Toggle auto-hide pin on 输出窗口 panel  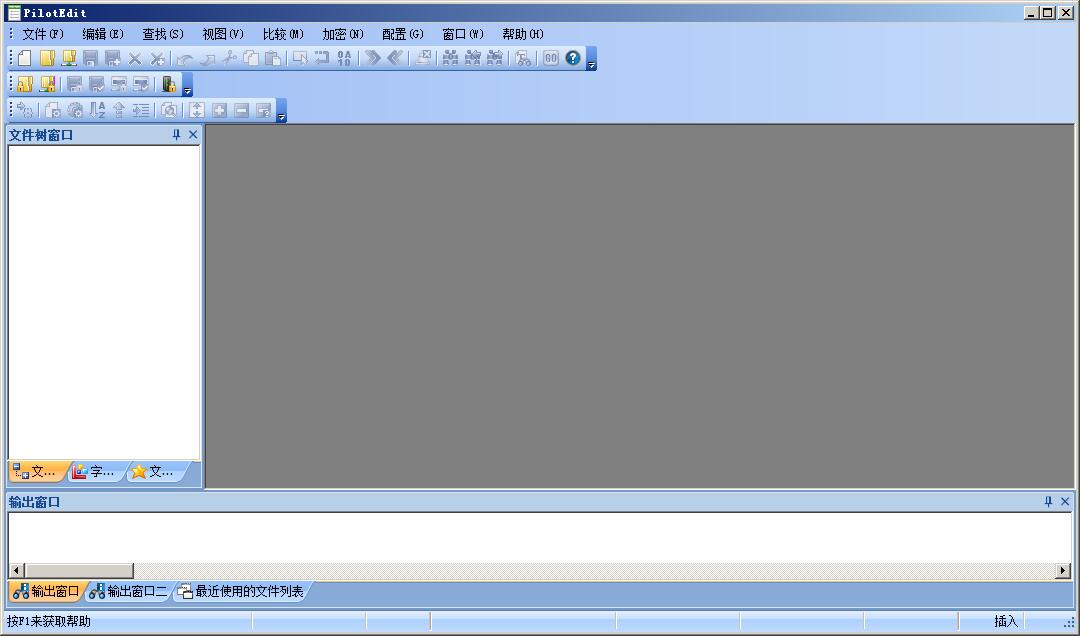point(1048,502)
